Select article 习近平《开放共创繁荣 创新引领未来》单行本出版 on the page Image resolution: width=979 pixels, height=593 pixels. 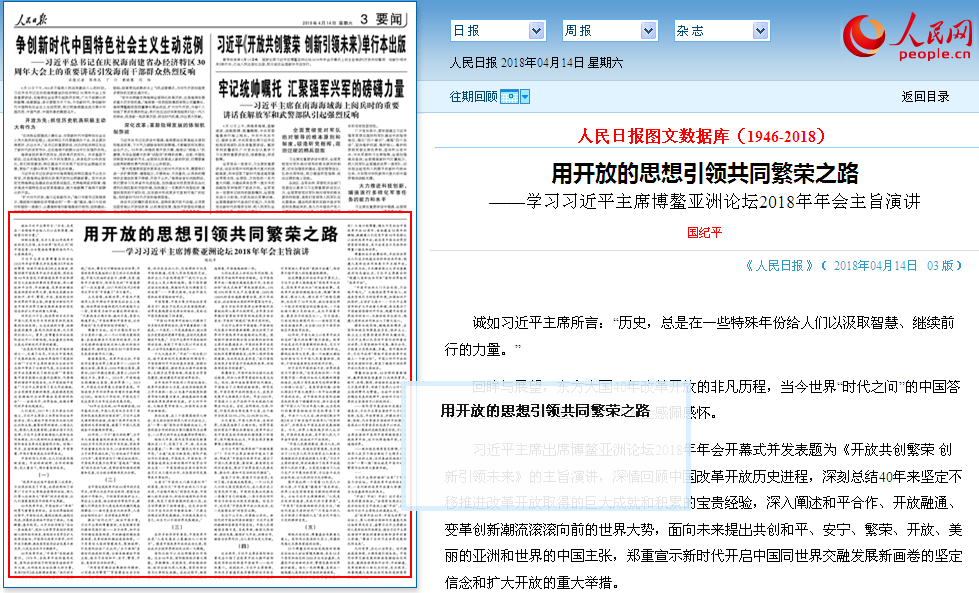tap(312, 44)
